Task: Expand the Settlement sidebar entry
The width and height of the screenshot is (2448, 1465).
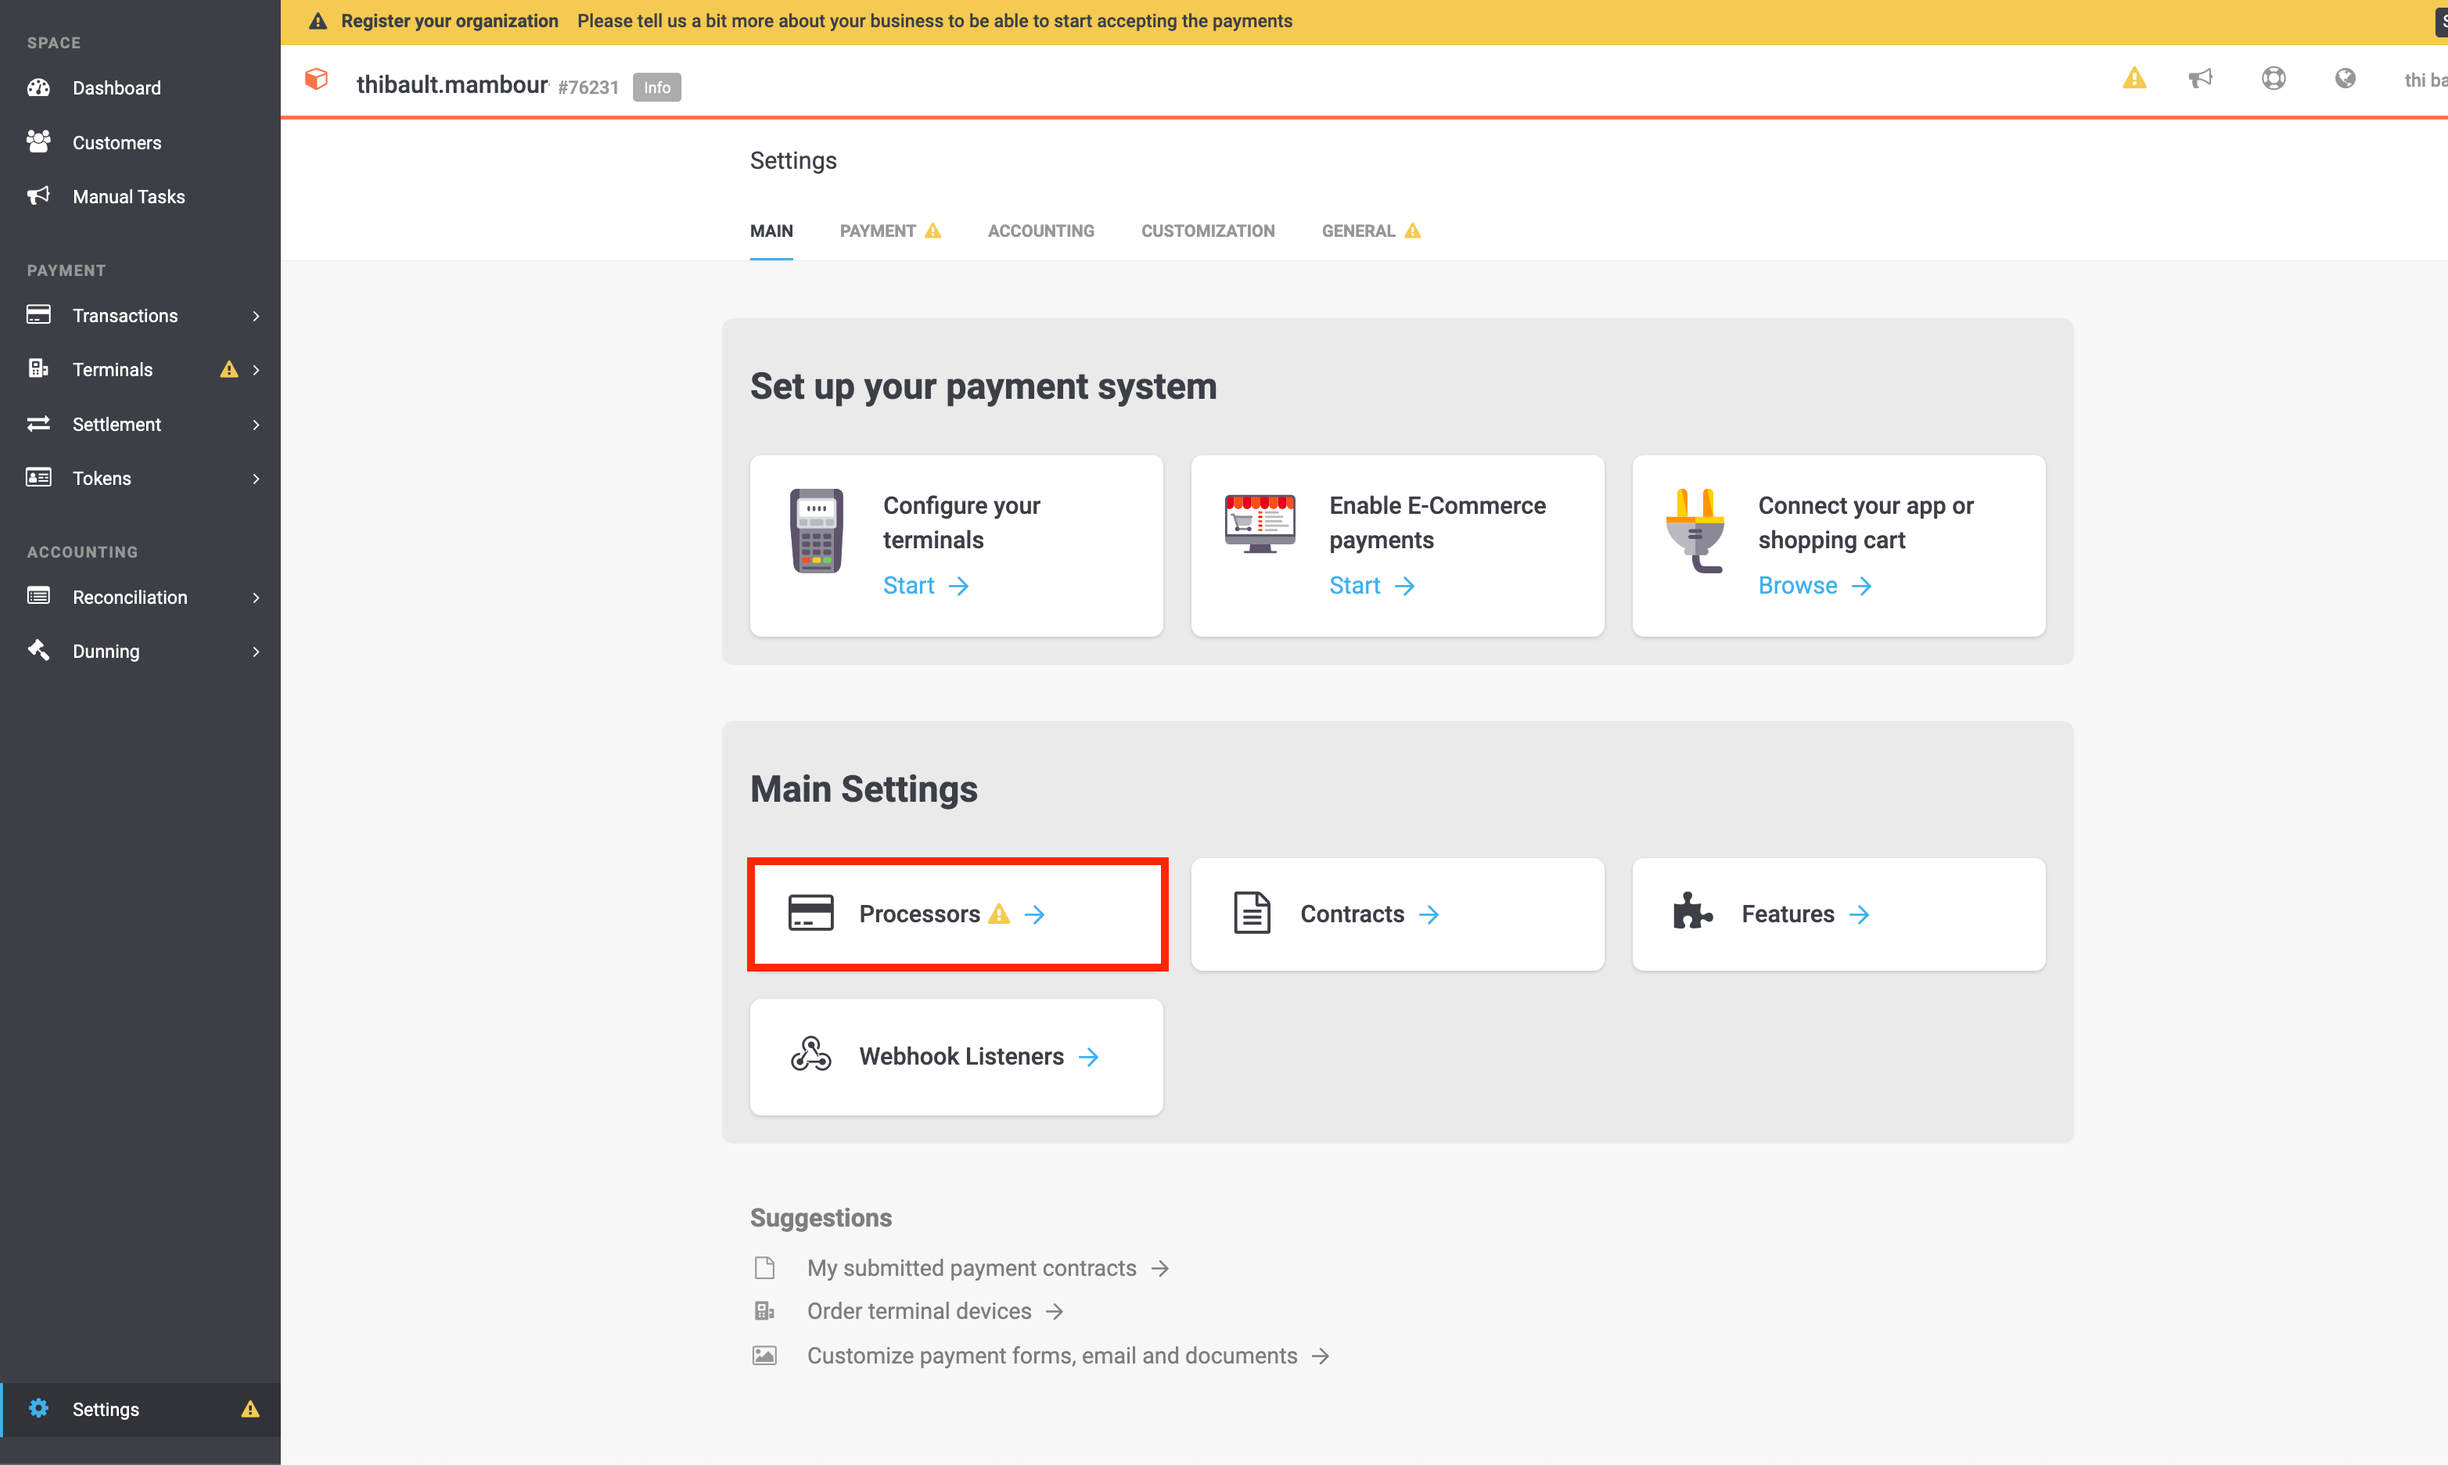Action: 257,424
